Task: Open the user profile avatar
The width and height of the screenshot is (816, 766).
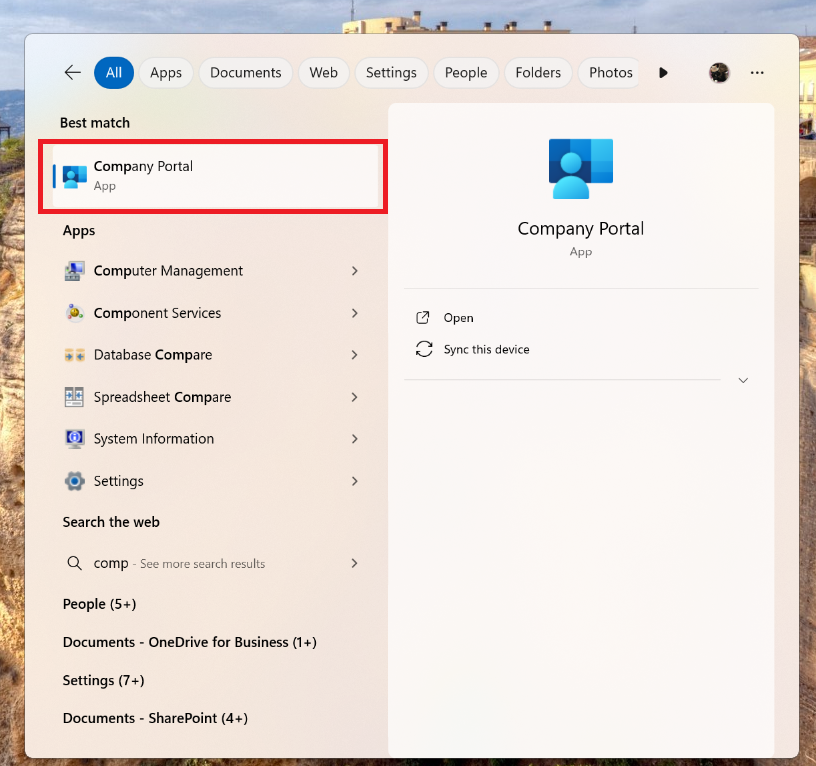Action: click(x=719, y=72)
